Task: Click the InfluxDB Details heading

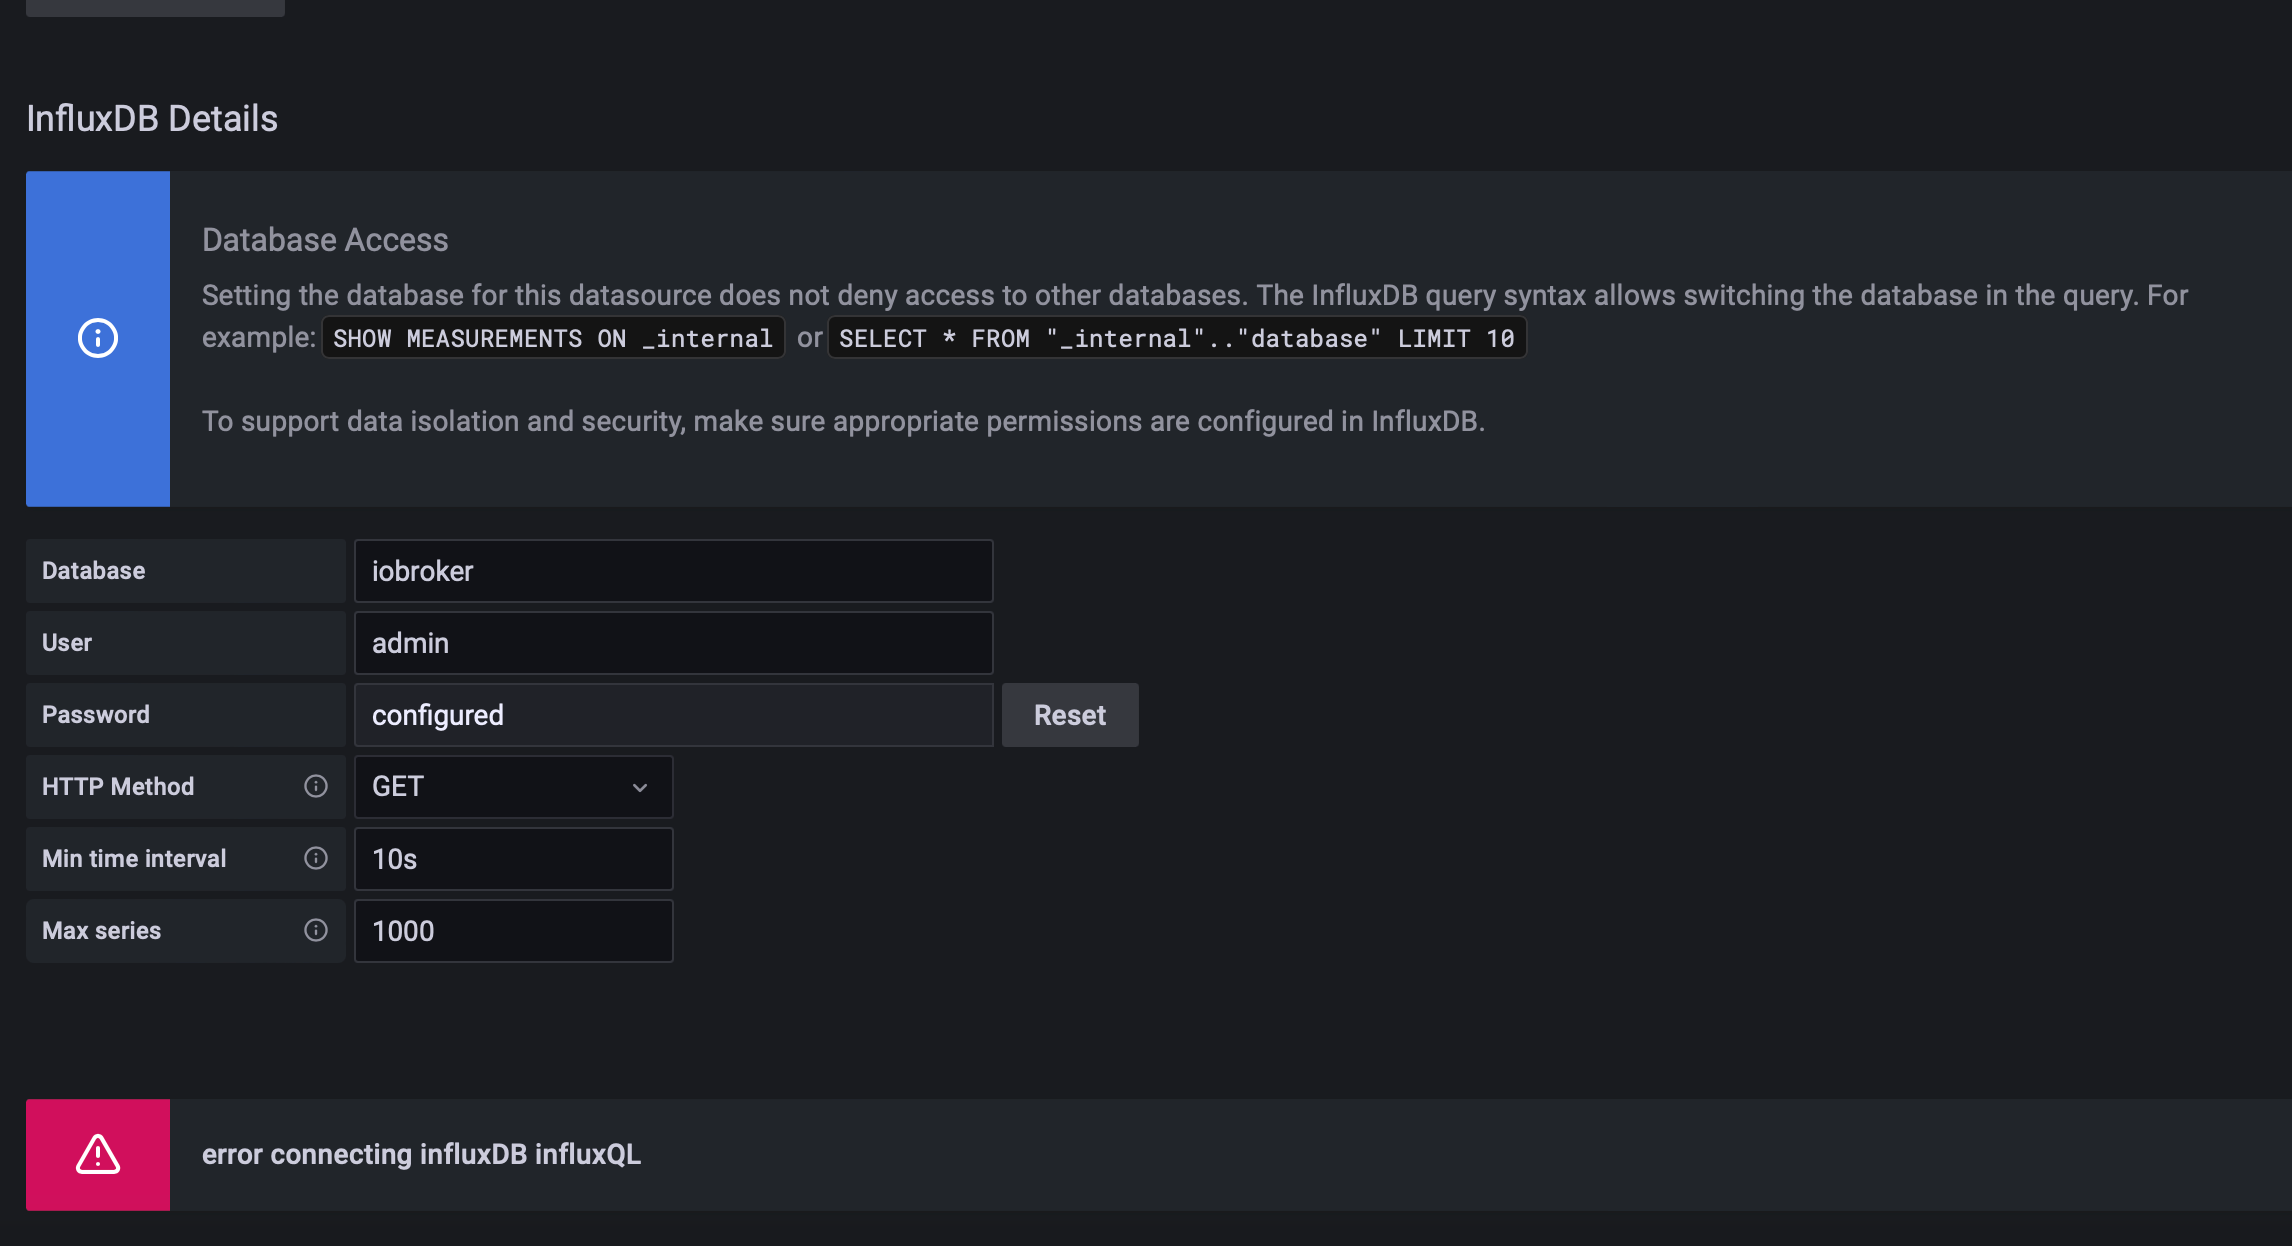Action: pos(151,117)
